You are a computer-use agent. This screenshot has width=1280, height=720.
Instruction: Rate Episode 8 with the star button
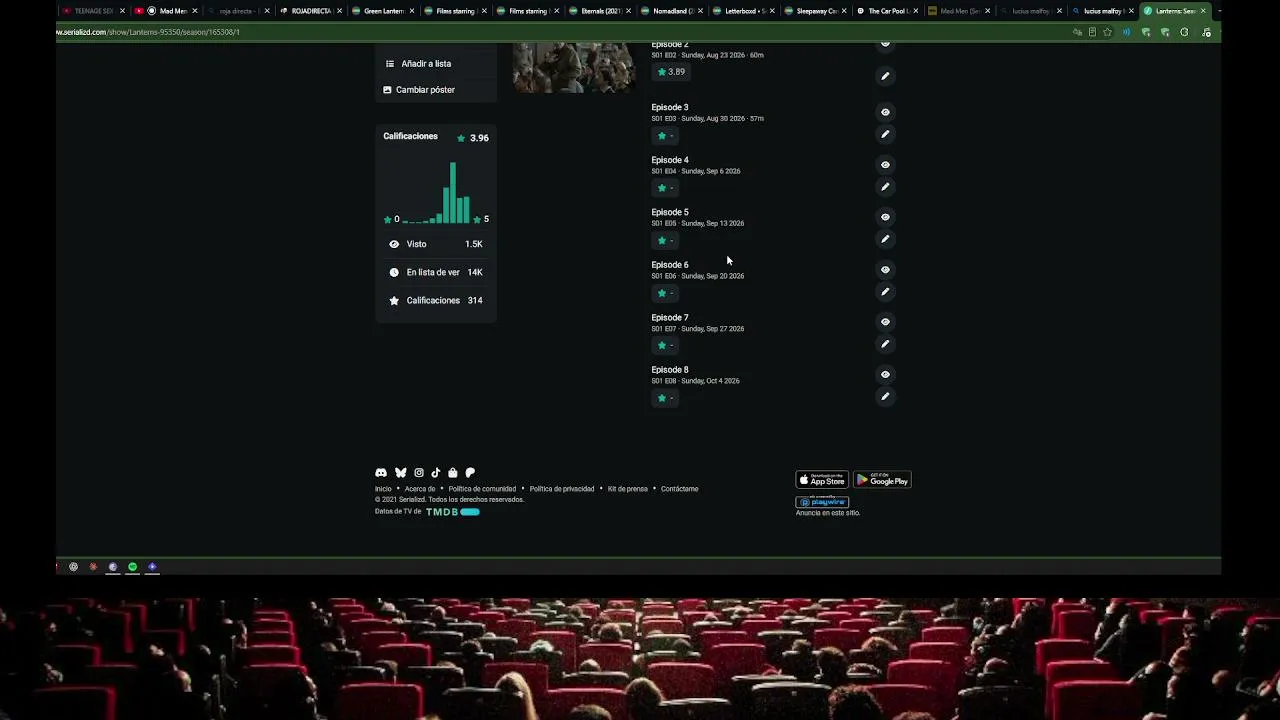point(665,398)
